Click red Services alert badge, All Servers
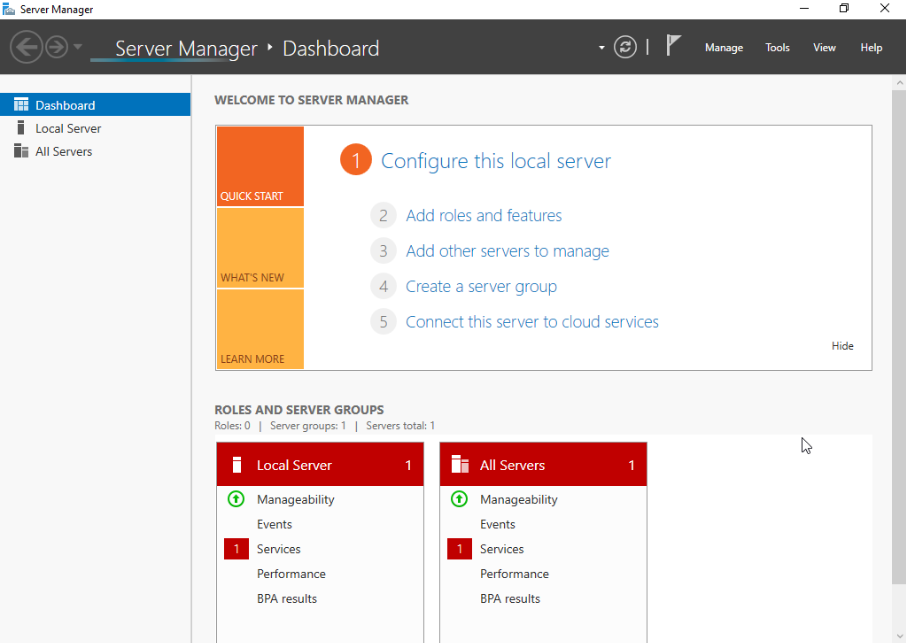906x643 pixels. [x=459, y=549]
